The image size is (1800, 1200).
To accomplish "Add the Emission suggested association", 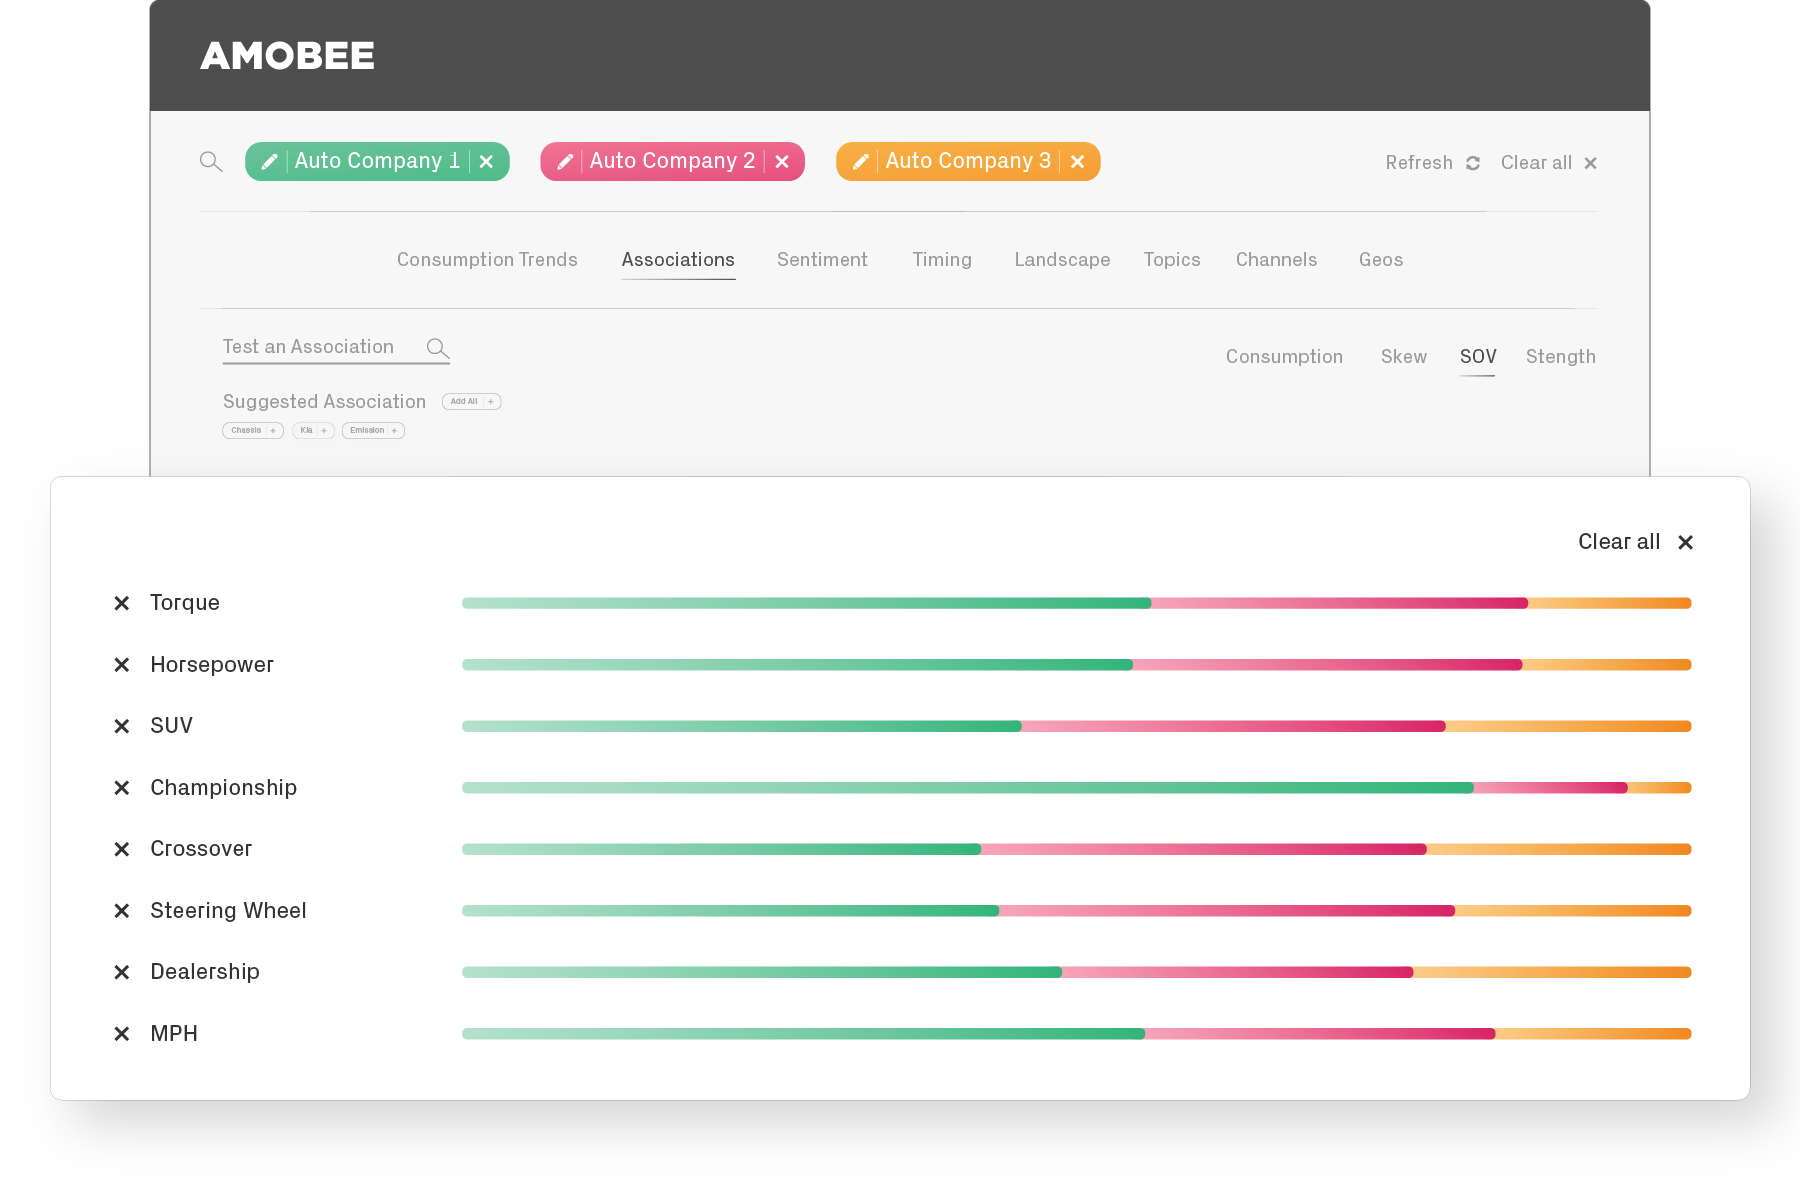I will (373, 430).
